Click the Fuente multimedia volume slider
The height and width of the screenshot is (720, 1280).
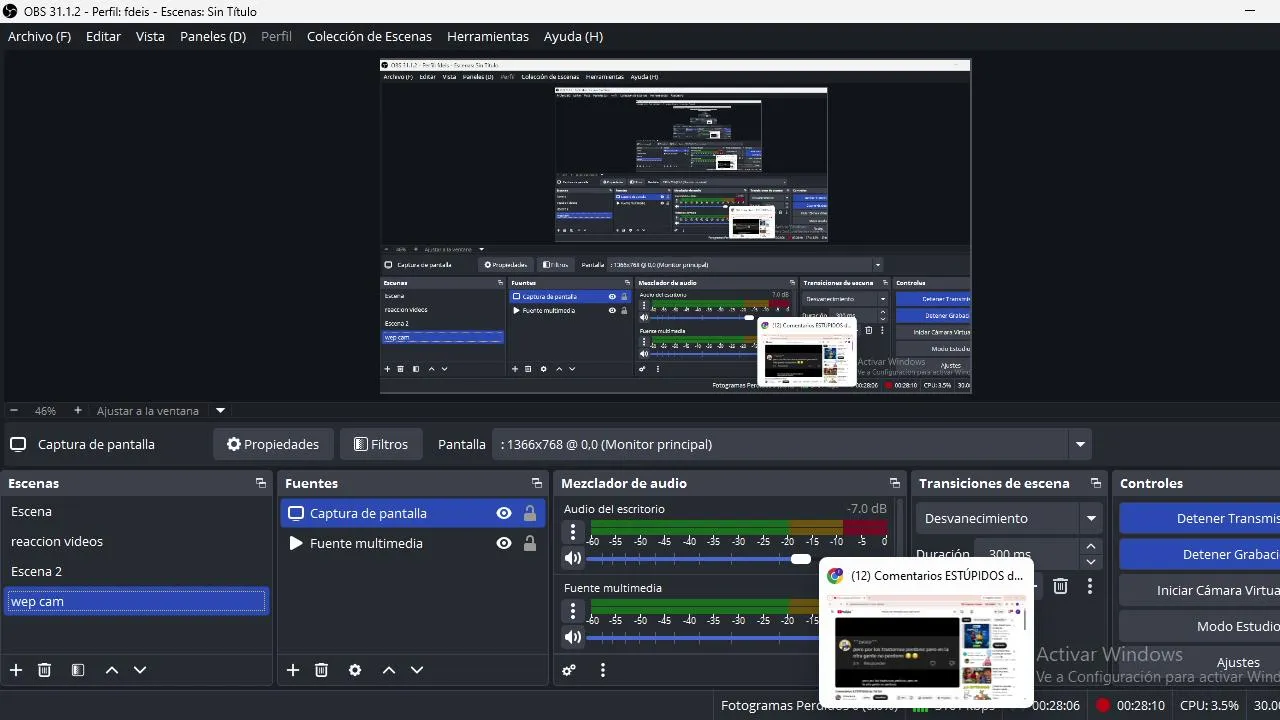(704, 637)
